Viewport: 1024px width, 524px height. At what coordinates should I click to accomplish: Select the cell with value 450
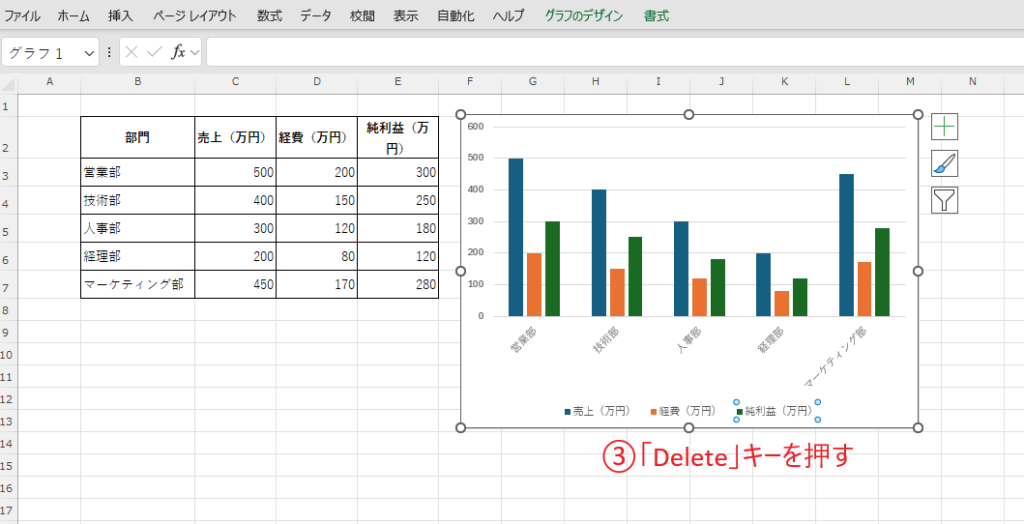(x=235, y=285)
